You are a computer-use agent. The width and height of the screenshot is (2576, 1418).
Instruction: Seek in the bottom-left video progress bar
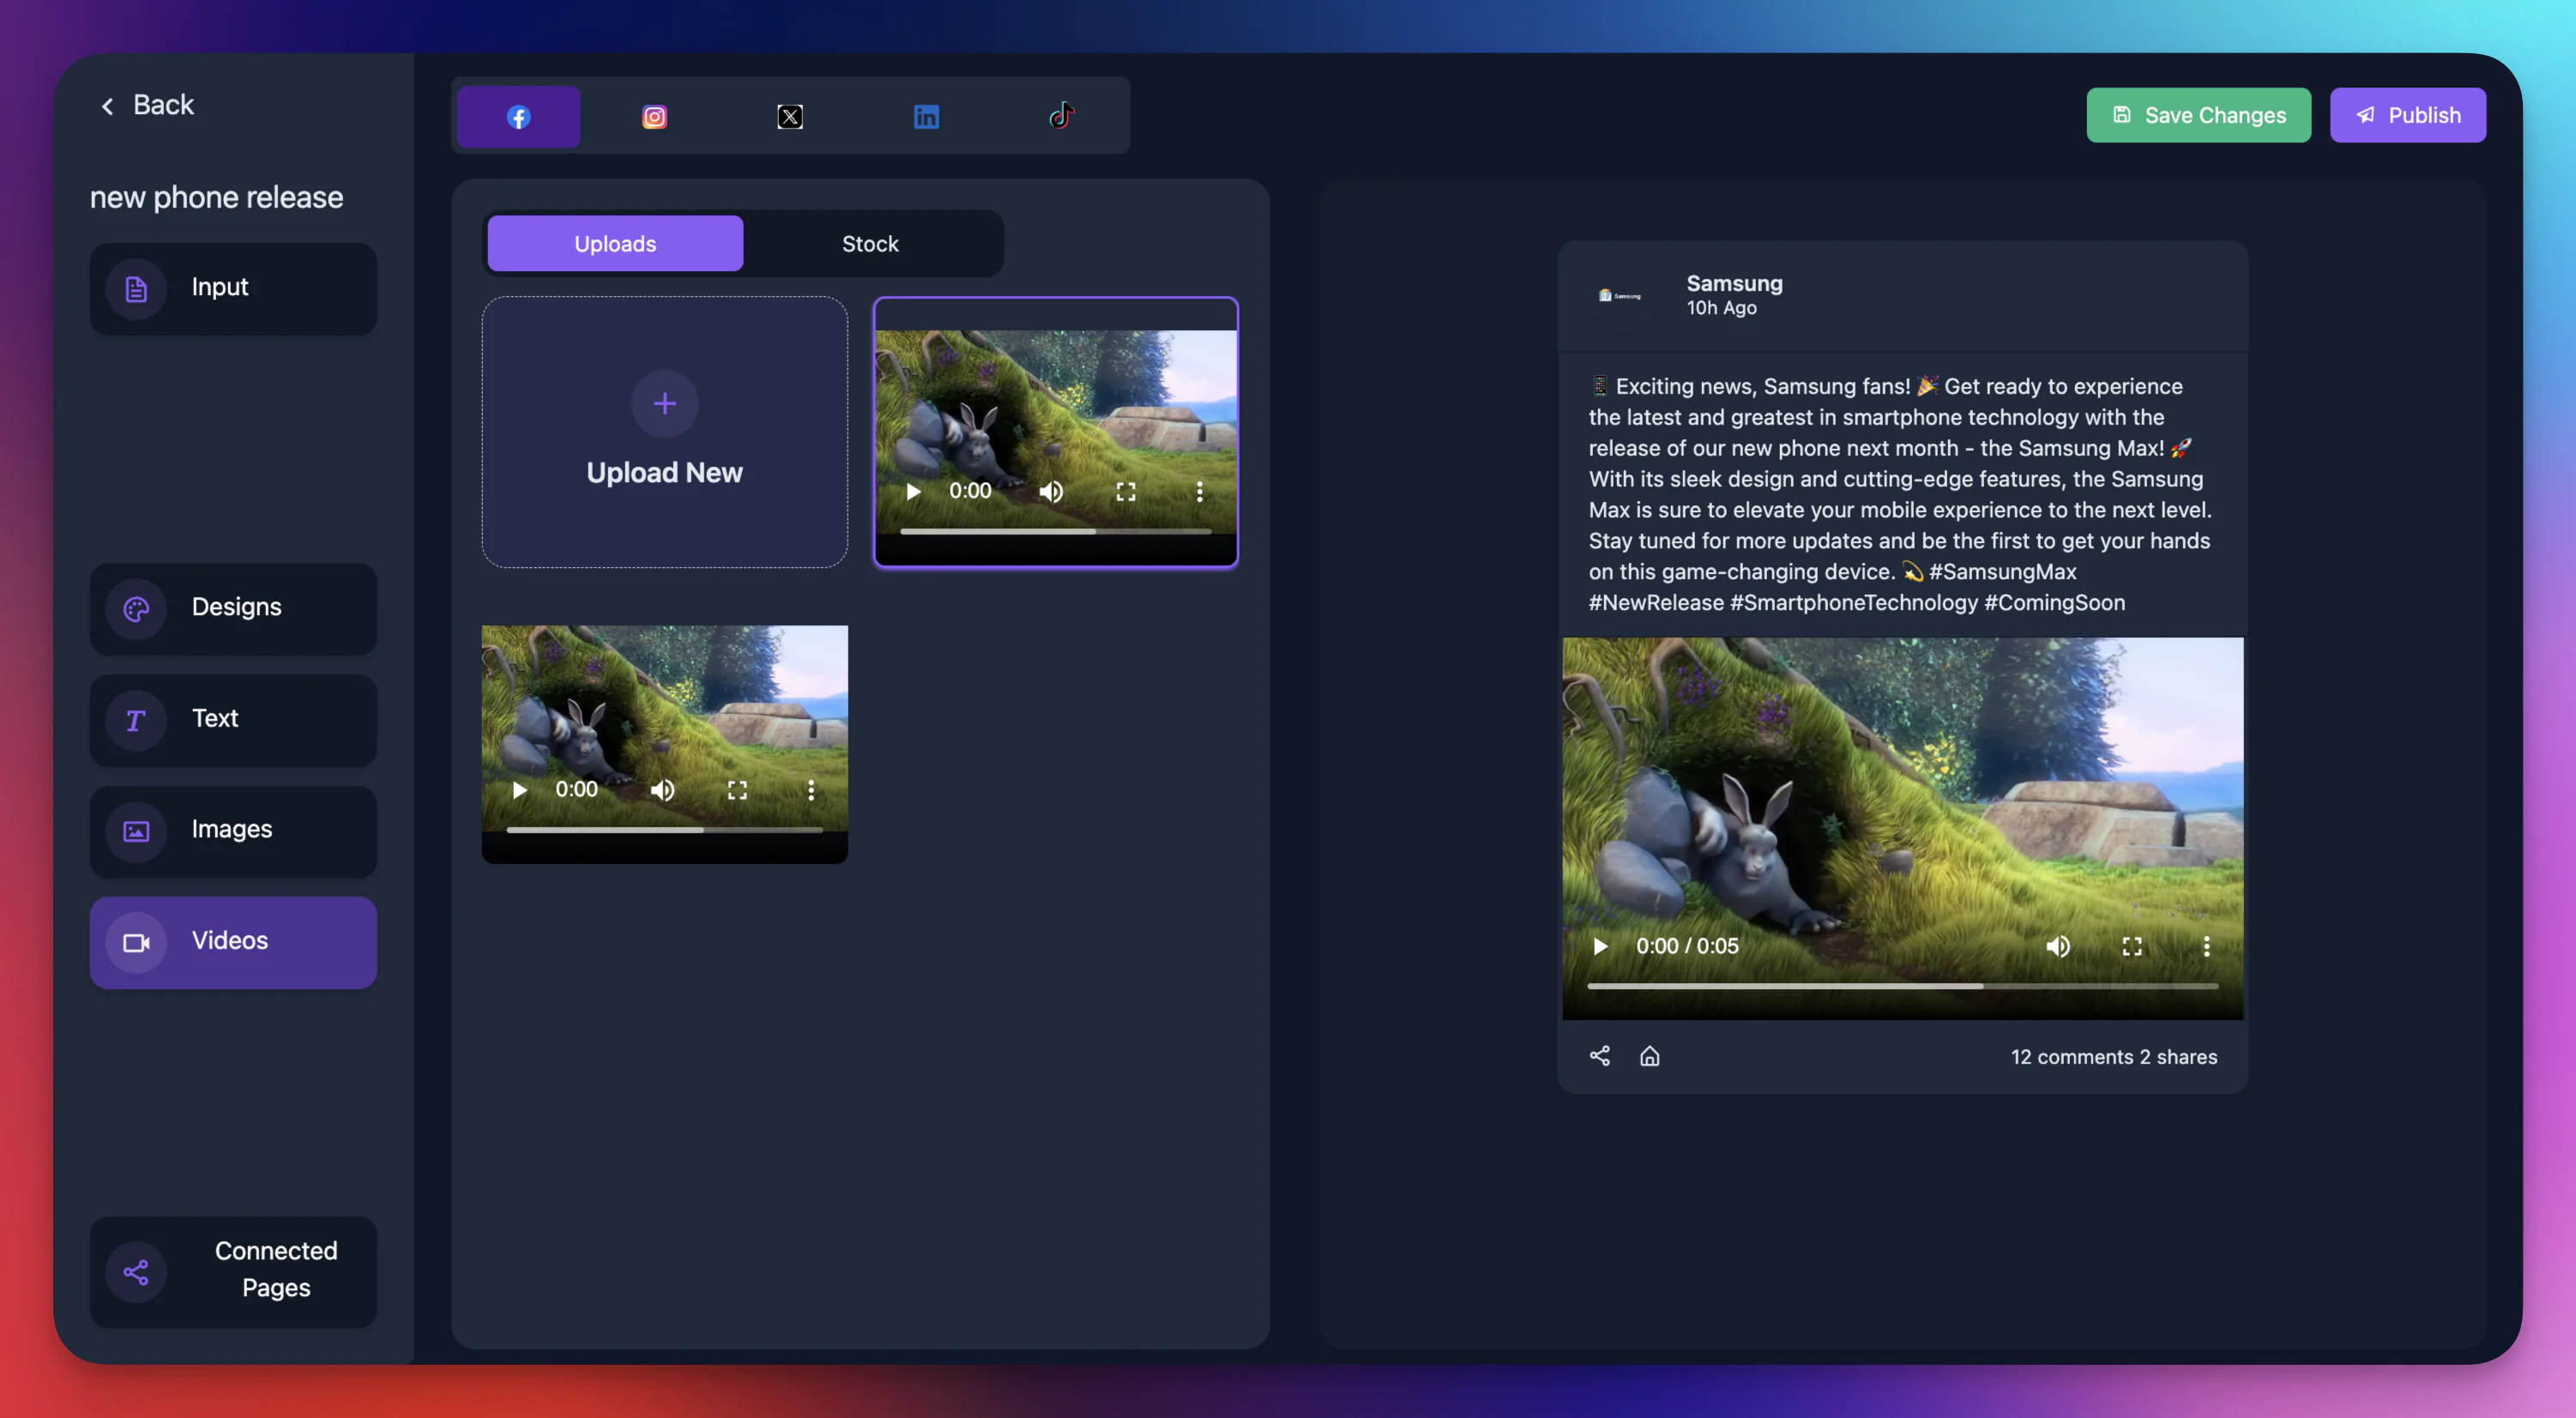click(664, 829)
